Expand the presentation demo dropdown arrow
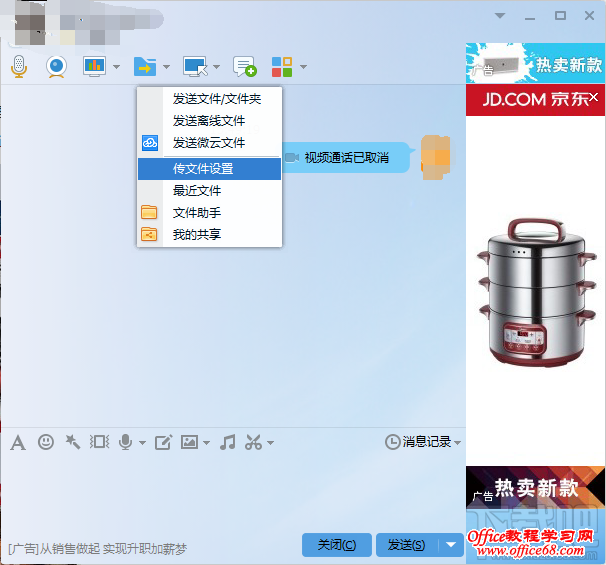606x565 pixels. [x=116, y=67]
